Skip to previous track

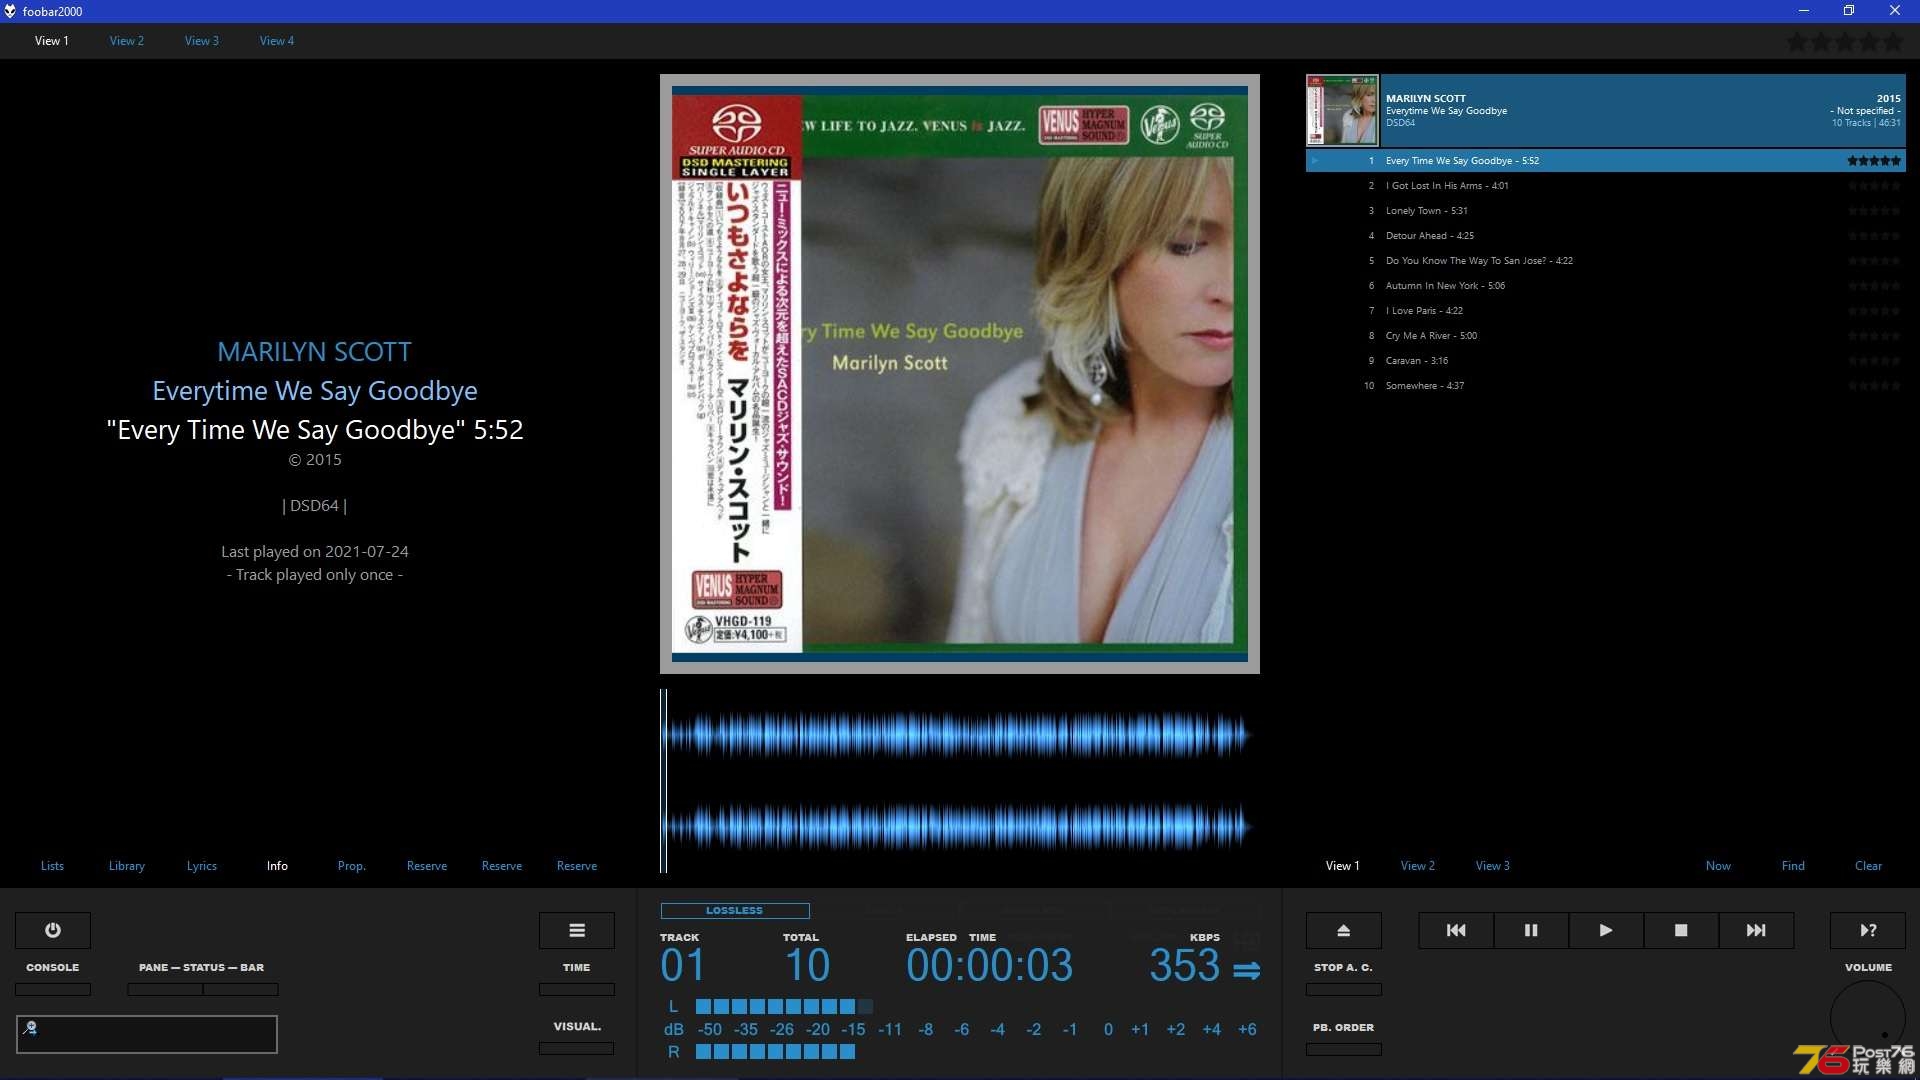[1456, 930]
